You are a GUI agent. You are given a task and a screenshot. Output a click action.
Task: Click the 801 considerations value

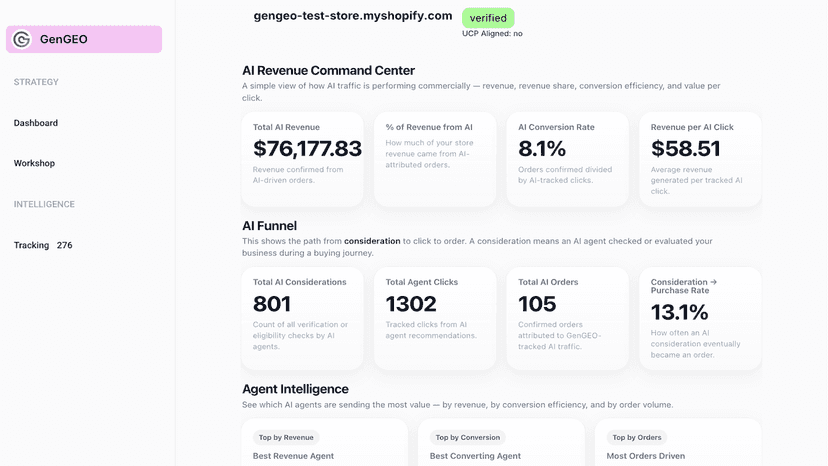tap(272, 304)
